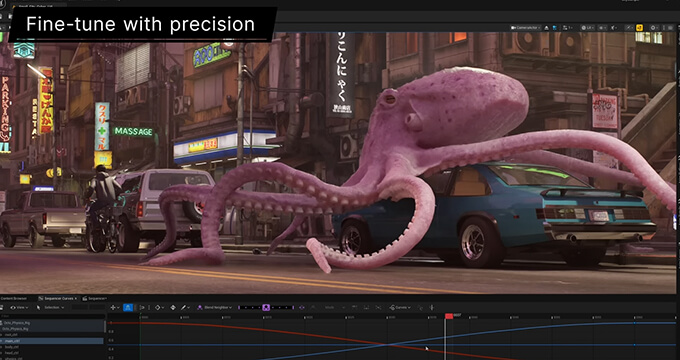Select the move transform tool

click(114, 308)
